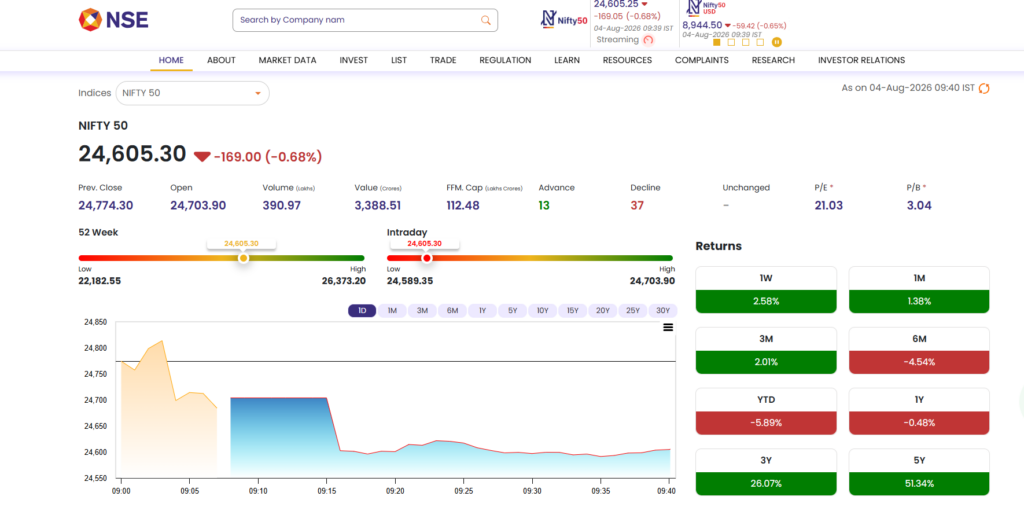The height and width of the screenshot is (511, 1024).
Task: Click the Nifty50 USD ticker logo
Action: [706, 7]
